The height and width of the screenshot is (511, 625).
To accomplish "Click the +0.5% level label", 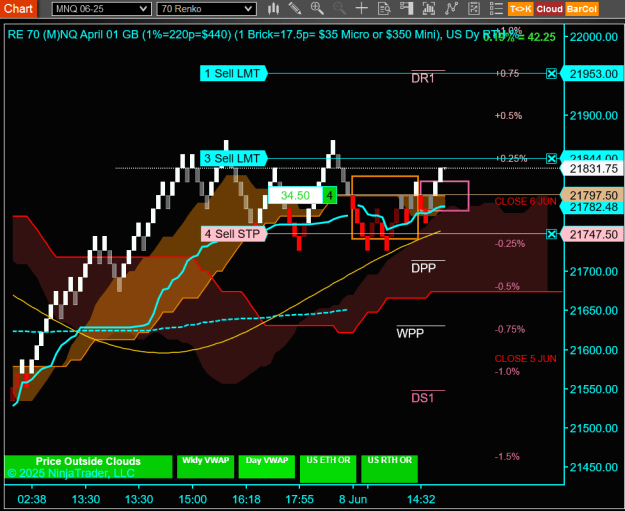I will 508,116.
